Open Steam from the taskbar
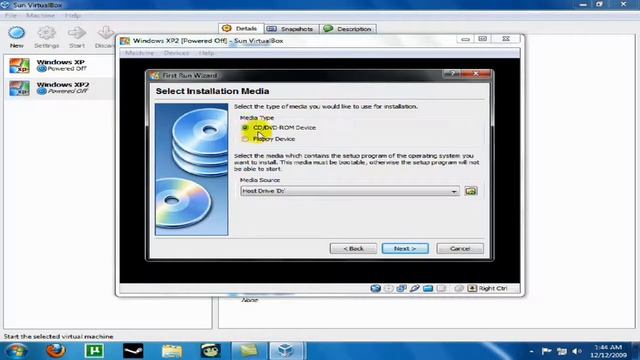The height and width of the screenshot is (360, 640). pyautogui.click(x=133, y=351)
